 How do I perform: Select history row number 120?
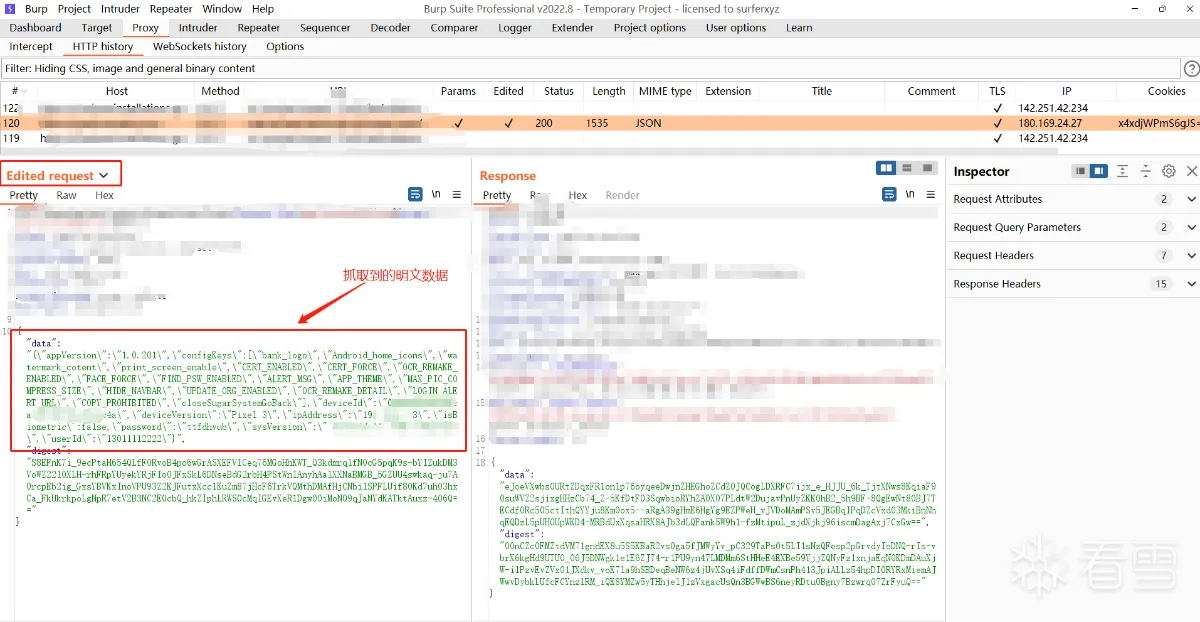click(600, 123)
